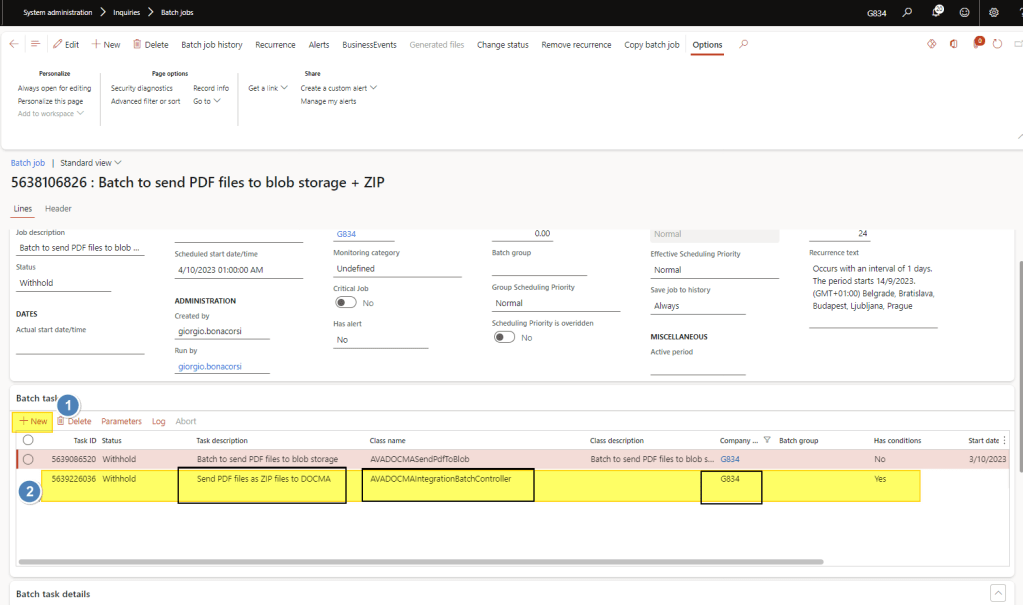Collapse the Batch task details section
The height and width of the screenshot is (605, 1023).
[997, 593]
